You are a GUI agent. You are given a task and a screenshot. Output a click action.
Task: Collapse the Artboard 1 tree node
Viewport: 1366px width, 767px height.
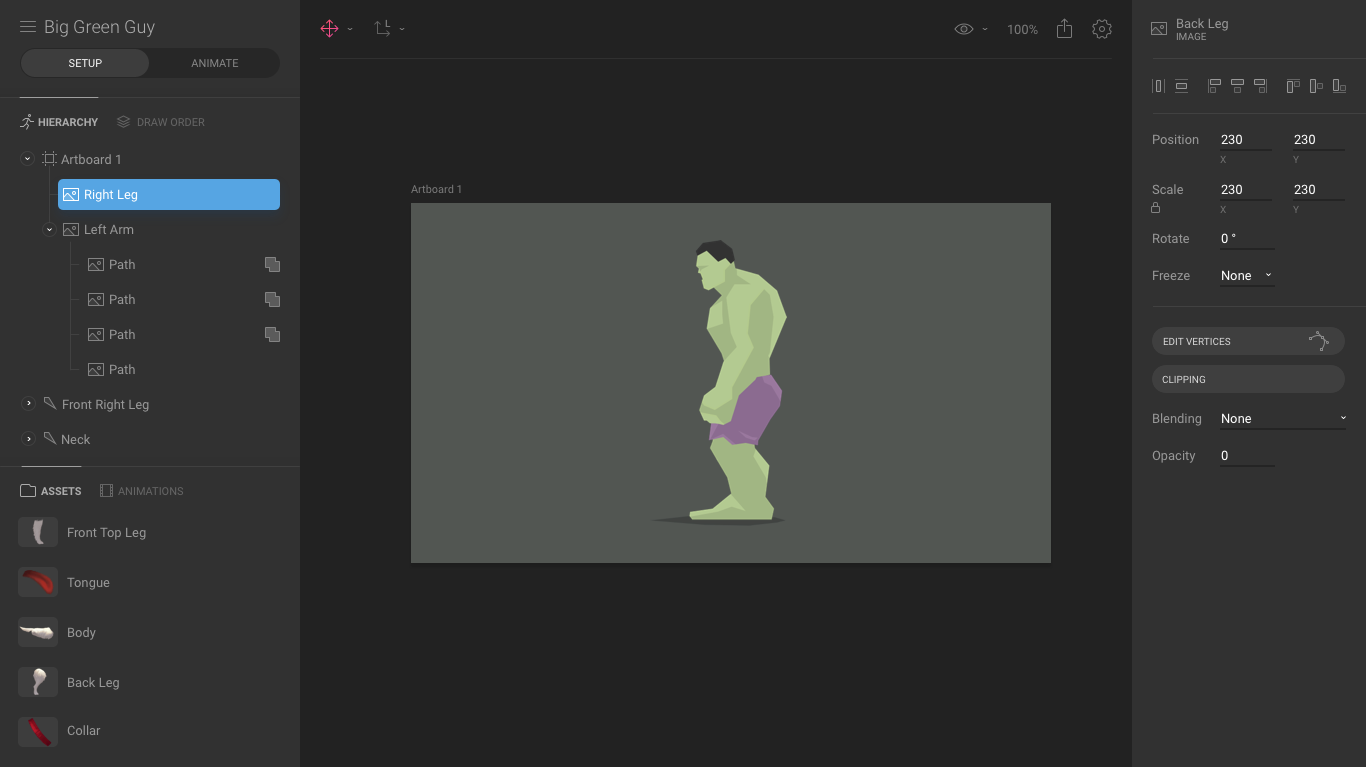[x=28, y=159]
